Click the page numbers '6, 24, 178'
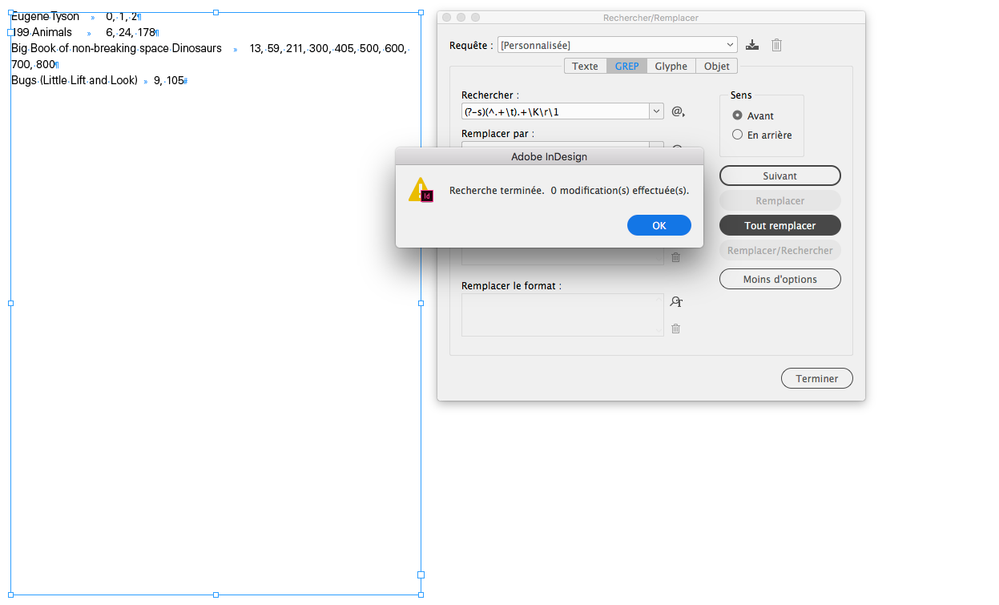This screenshot has width=999, height=605. tap(131, 32)
